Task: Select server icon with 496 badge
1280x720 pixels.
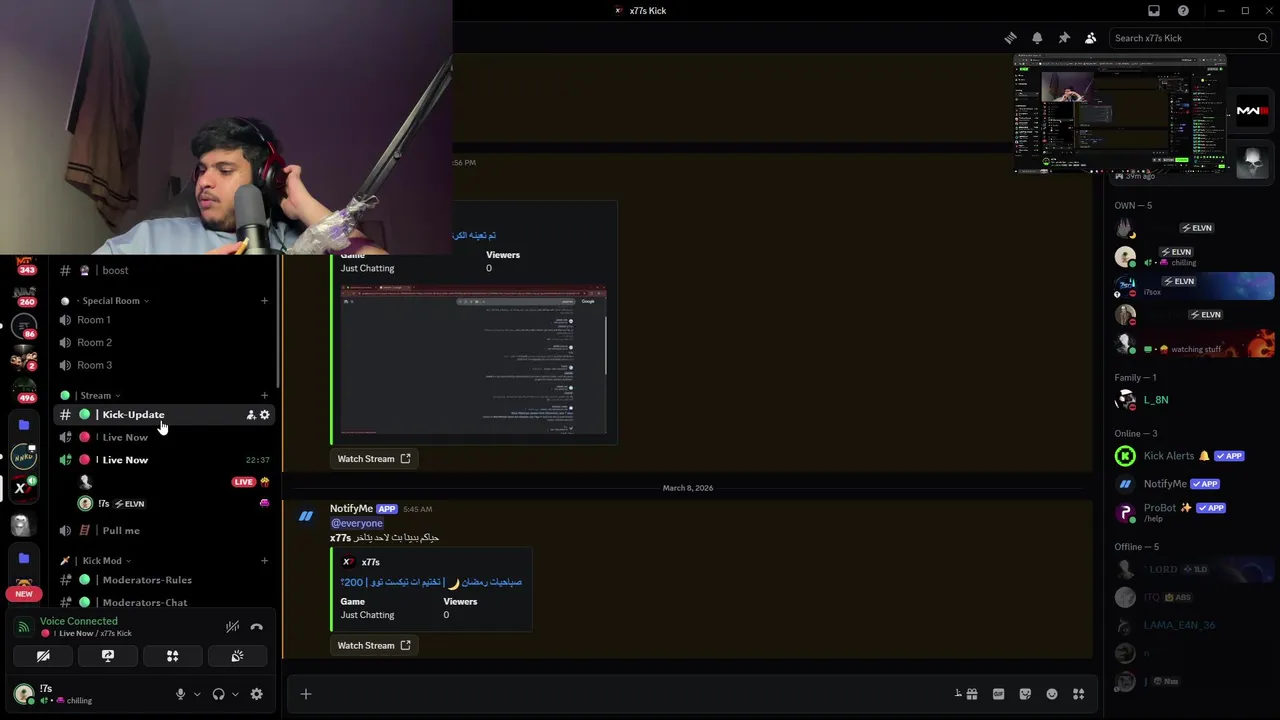Action: click(24, 391)
